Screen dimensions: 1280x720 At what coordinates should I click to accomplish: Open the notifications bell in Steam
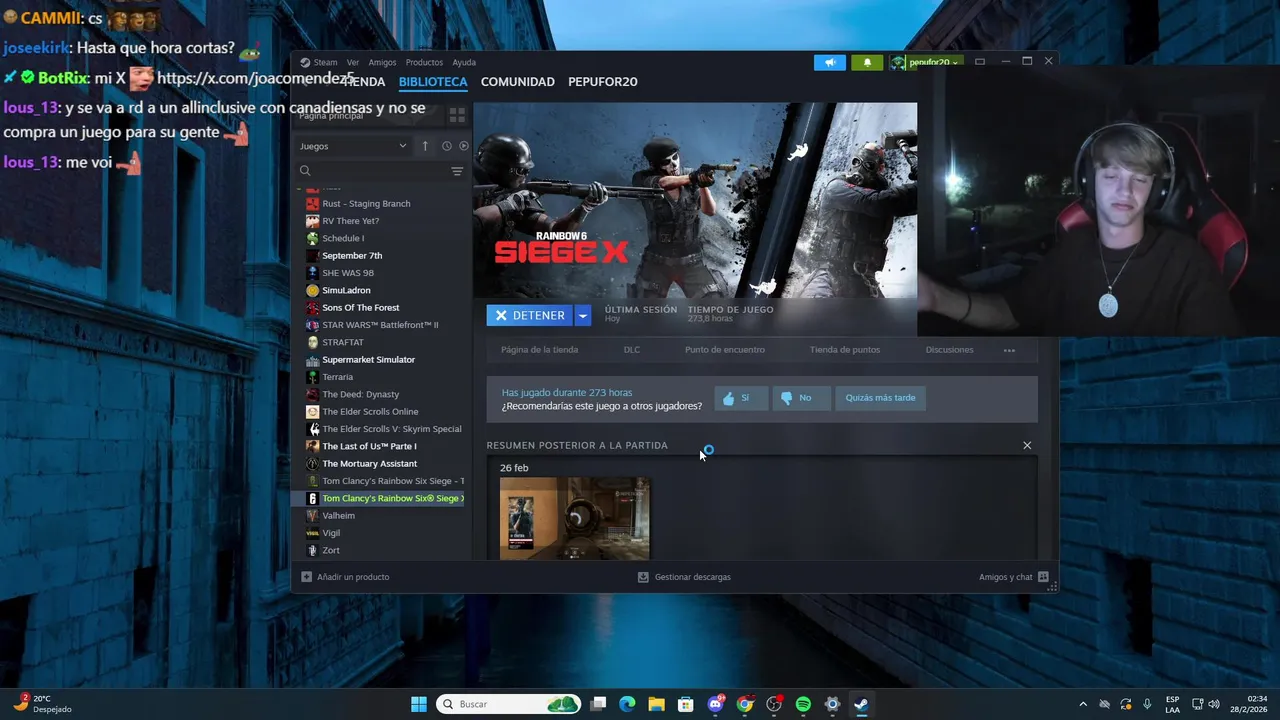tap(867, 62)
